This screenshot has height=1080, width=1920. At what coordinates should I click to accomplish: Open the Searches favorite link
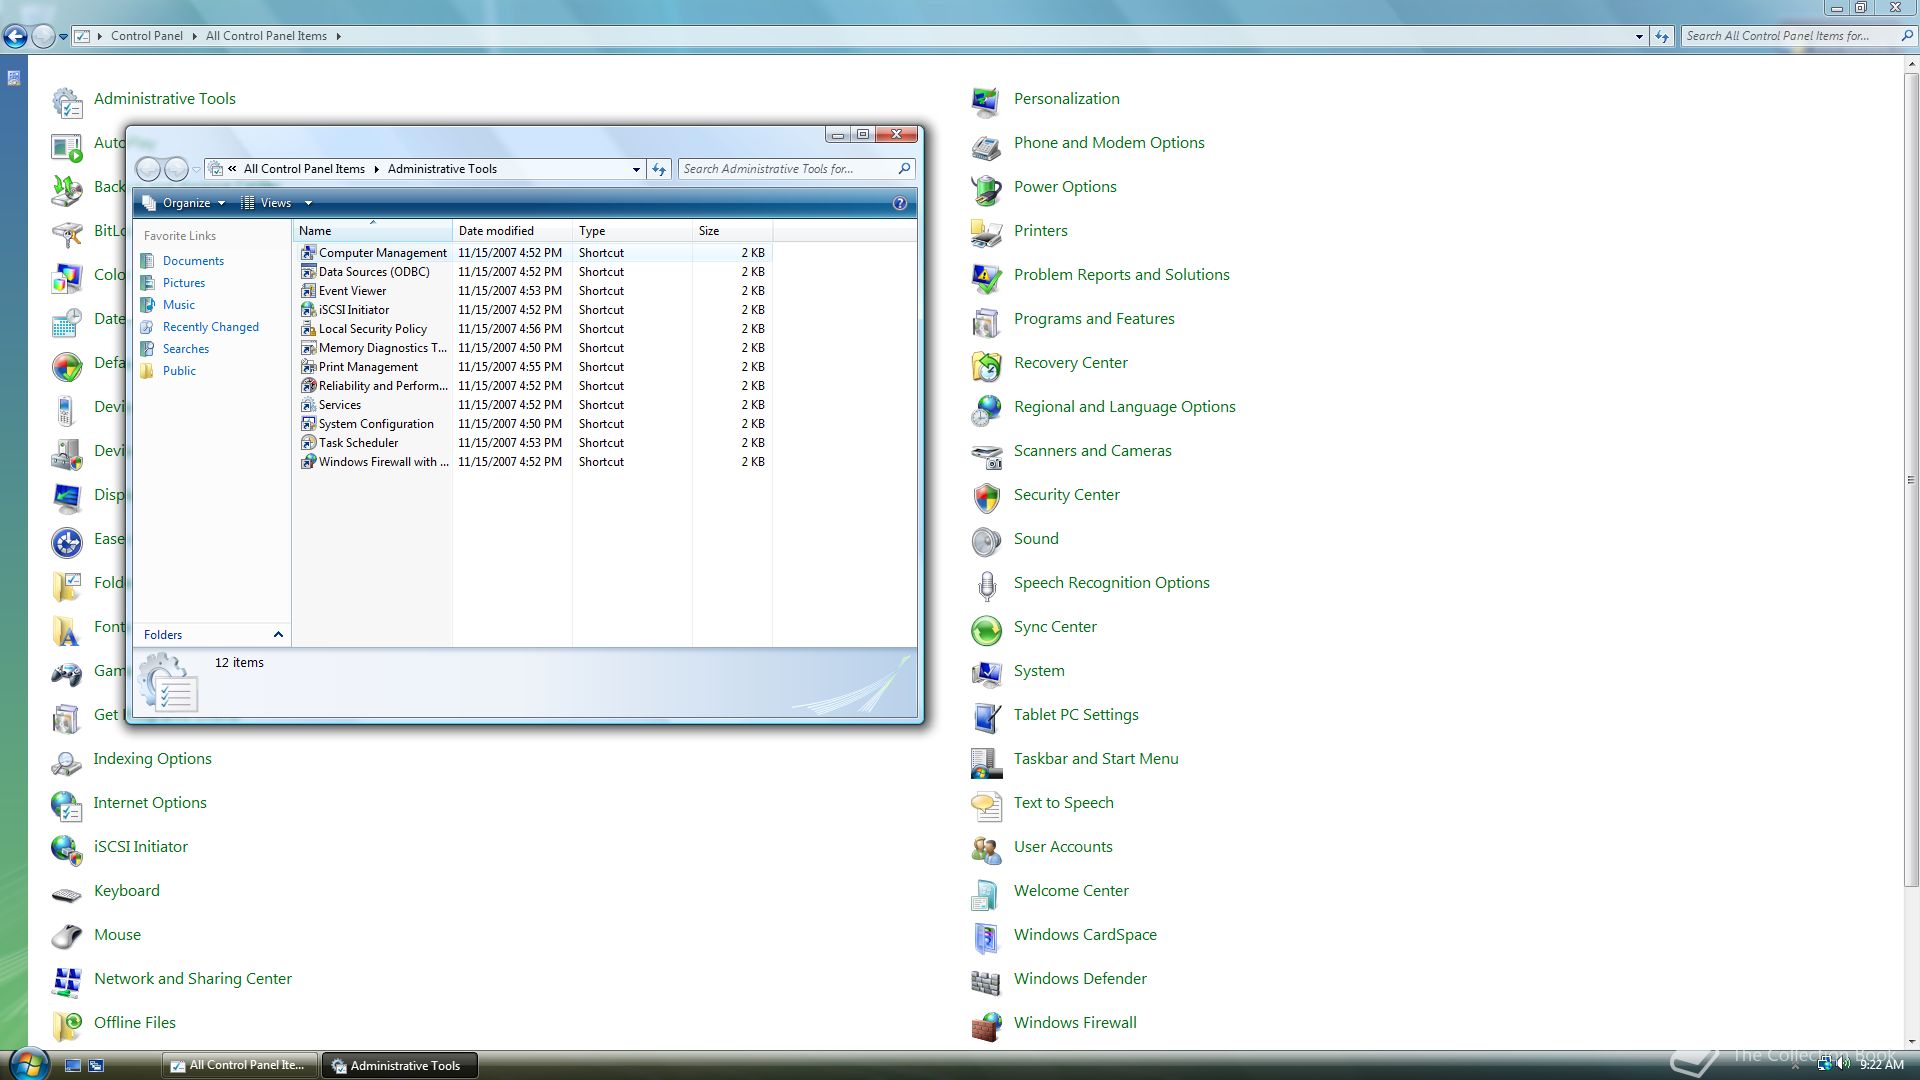coord(186,349)
